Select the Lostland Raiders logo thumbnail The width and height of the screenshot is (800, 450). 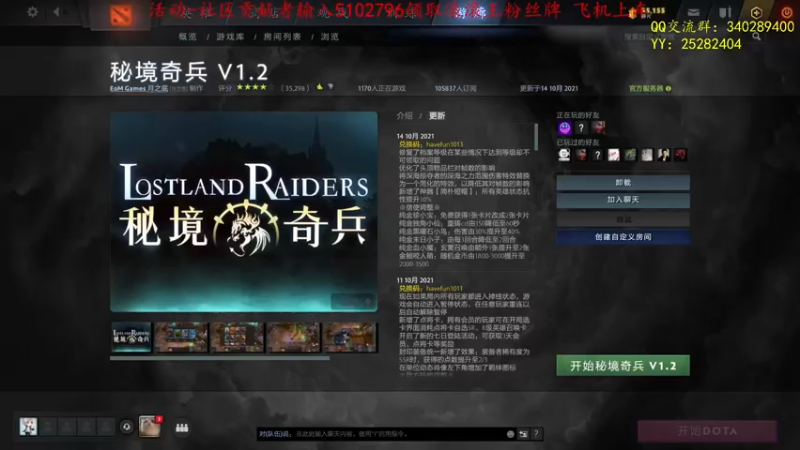point(131,337)
